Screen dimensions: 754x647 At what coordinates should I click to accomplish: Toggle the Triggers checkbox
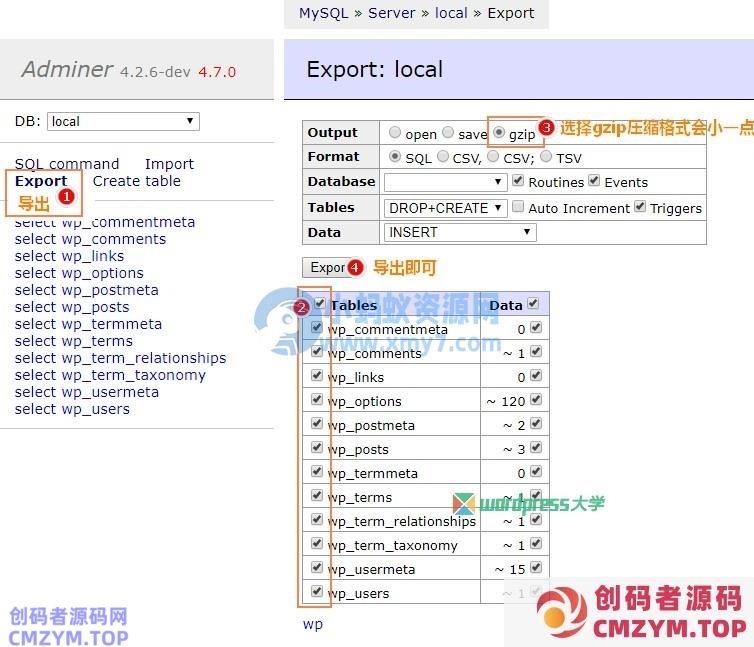pyautogui.click(x=639, y=207)
